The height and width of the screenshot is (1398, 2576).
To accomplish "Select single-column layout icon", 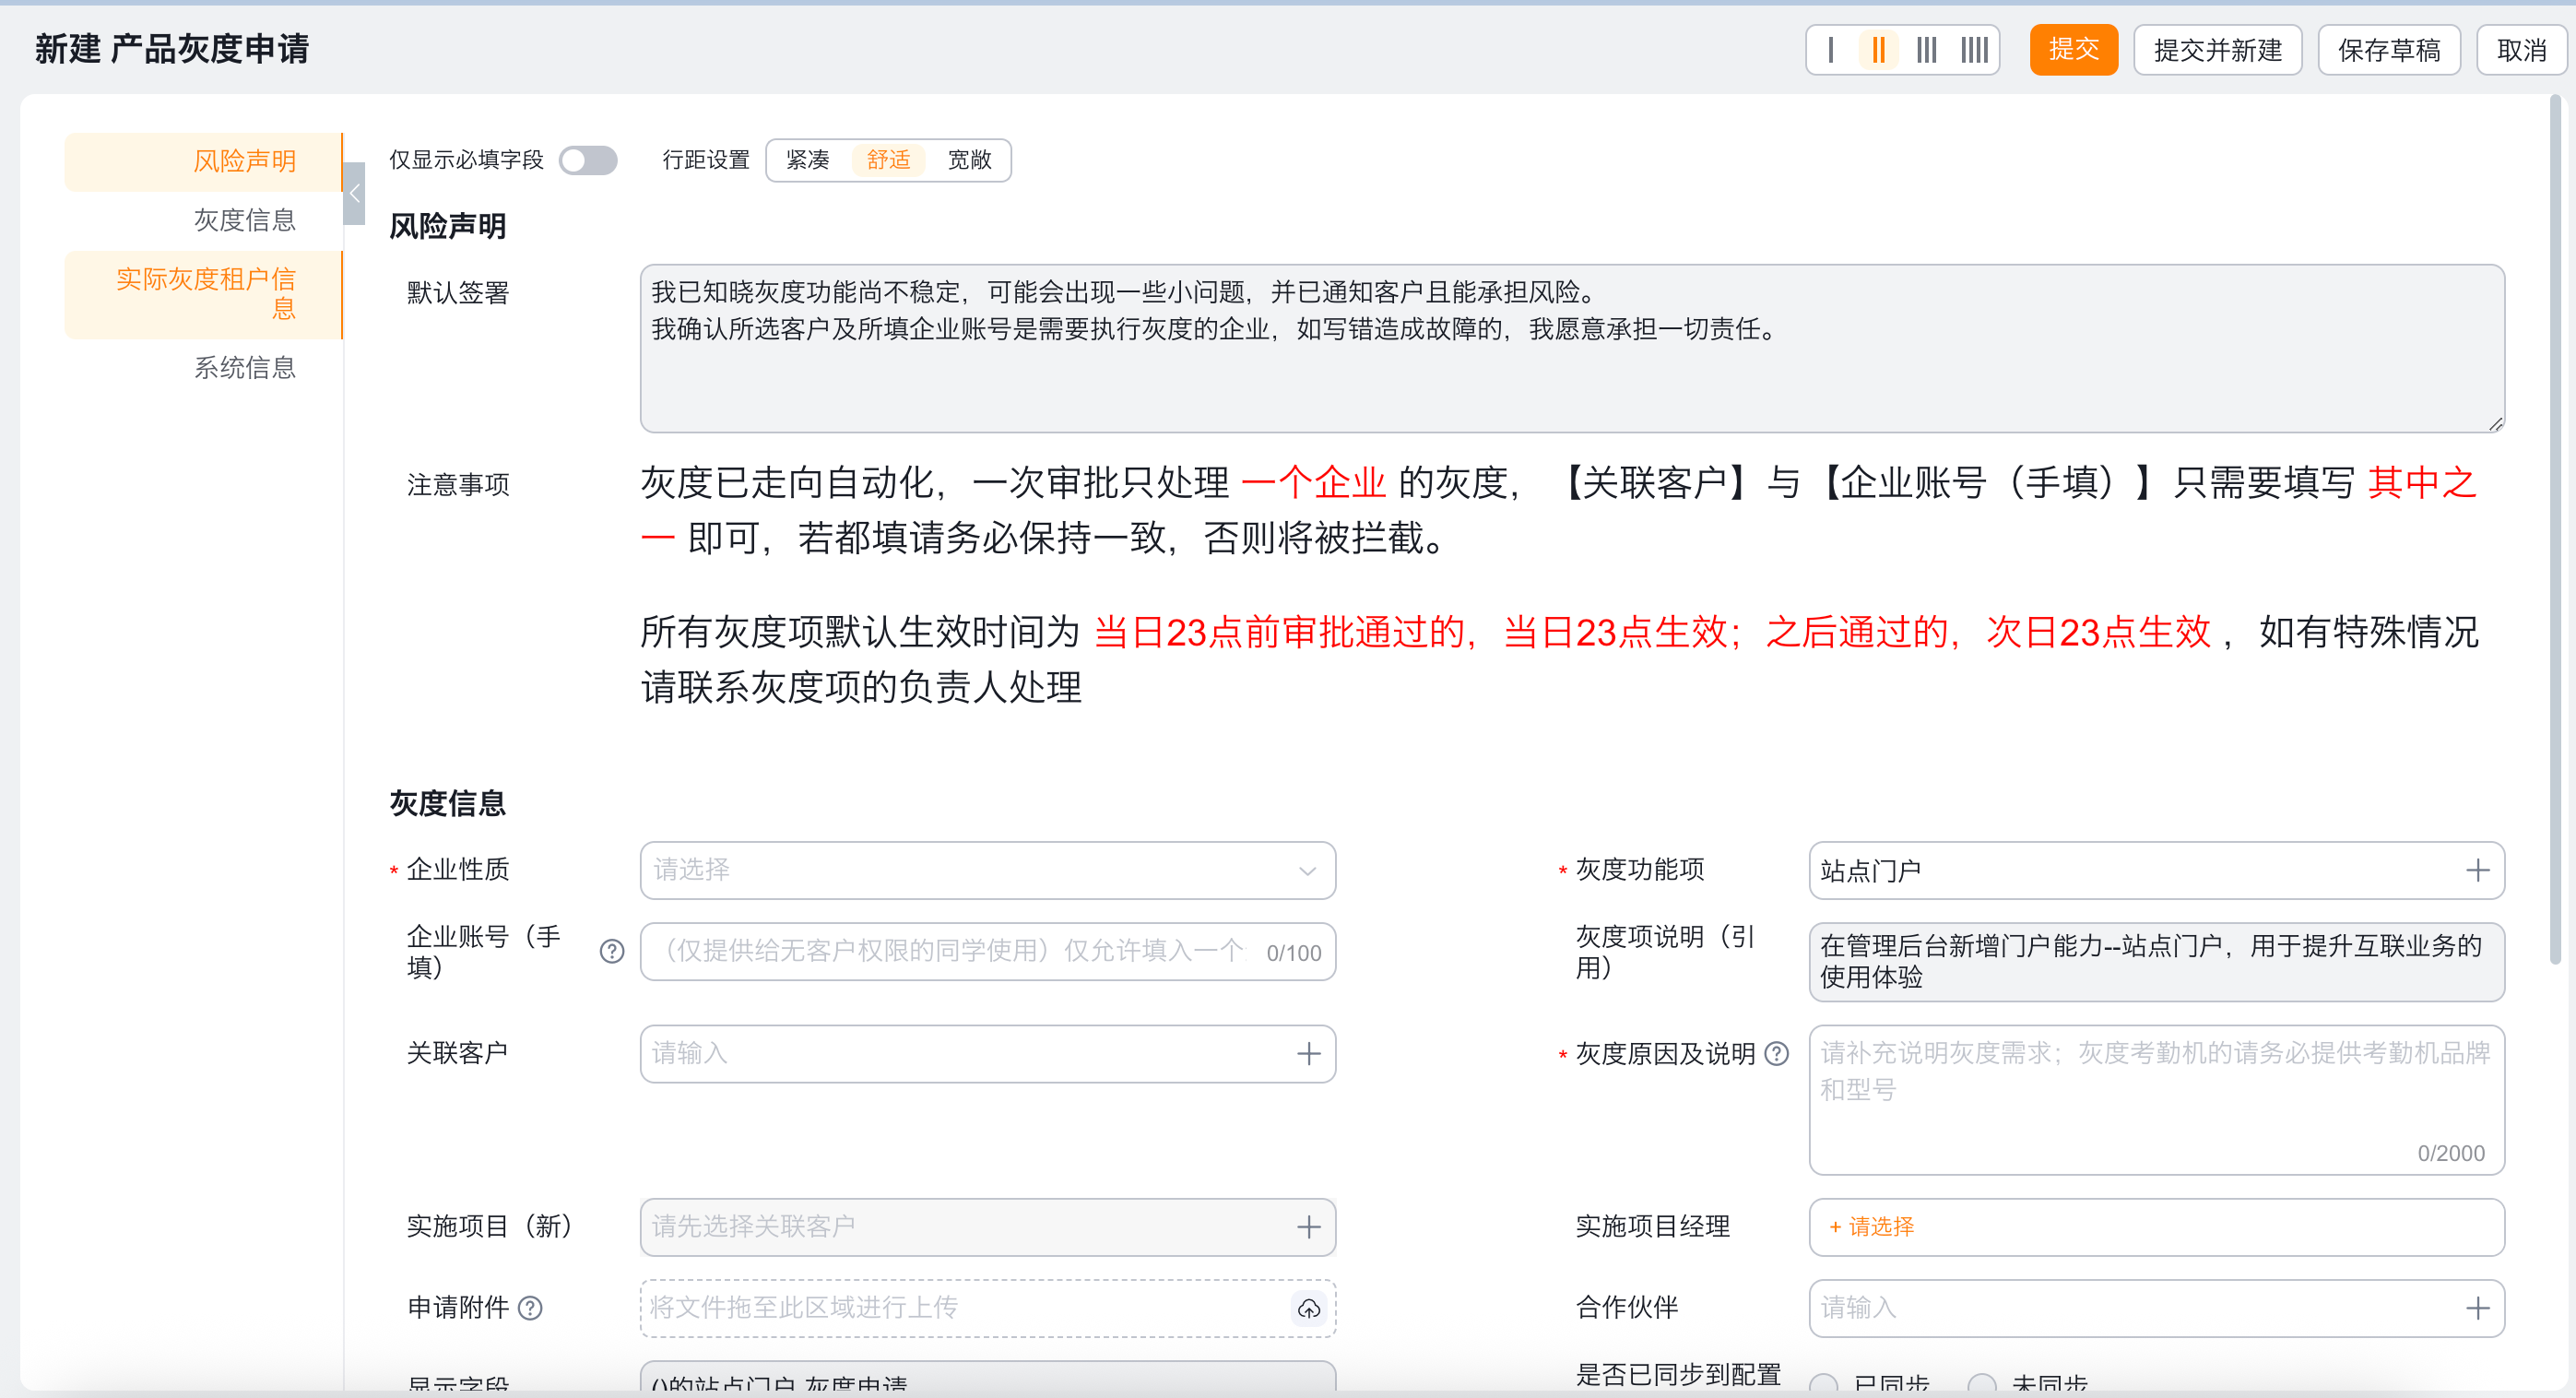I will [x=1830, y=50].
